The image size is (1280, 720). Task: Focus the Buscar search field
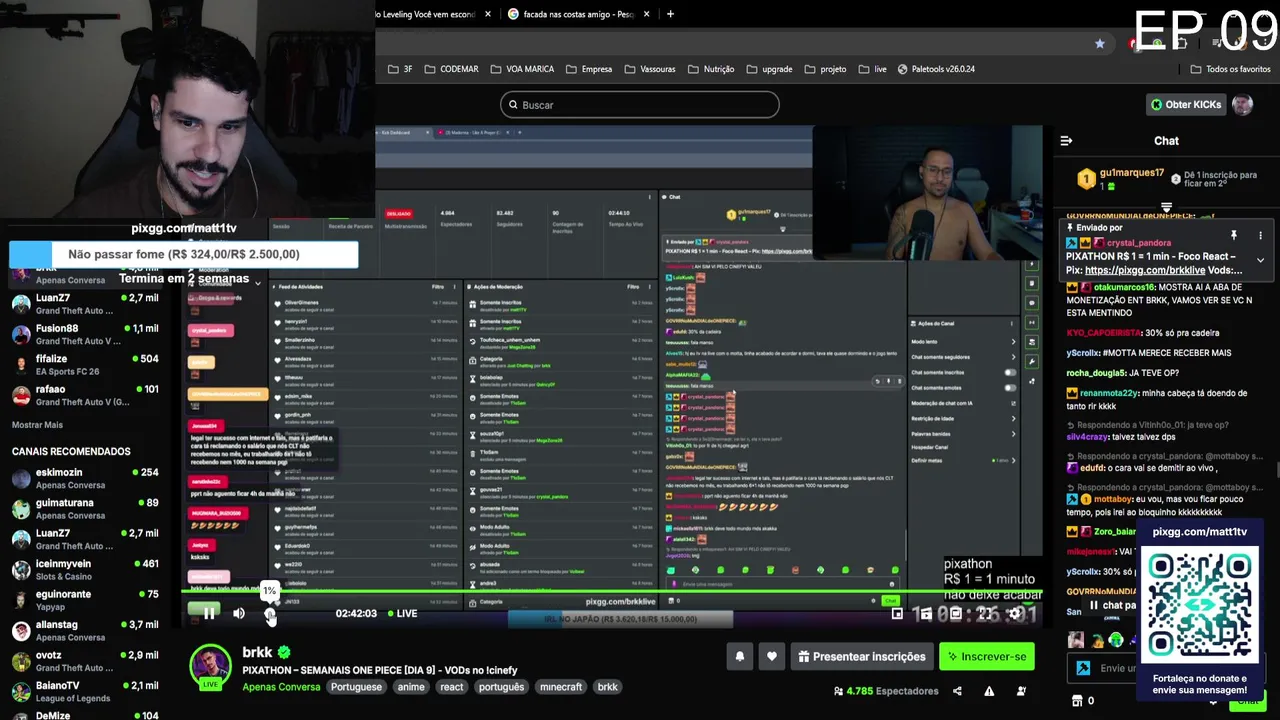(x=639, y=104)
